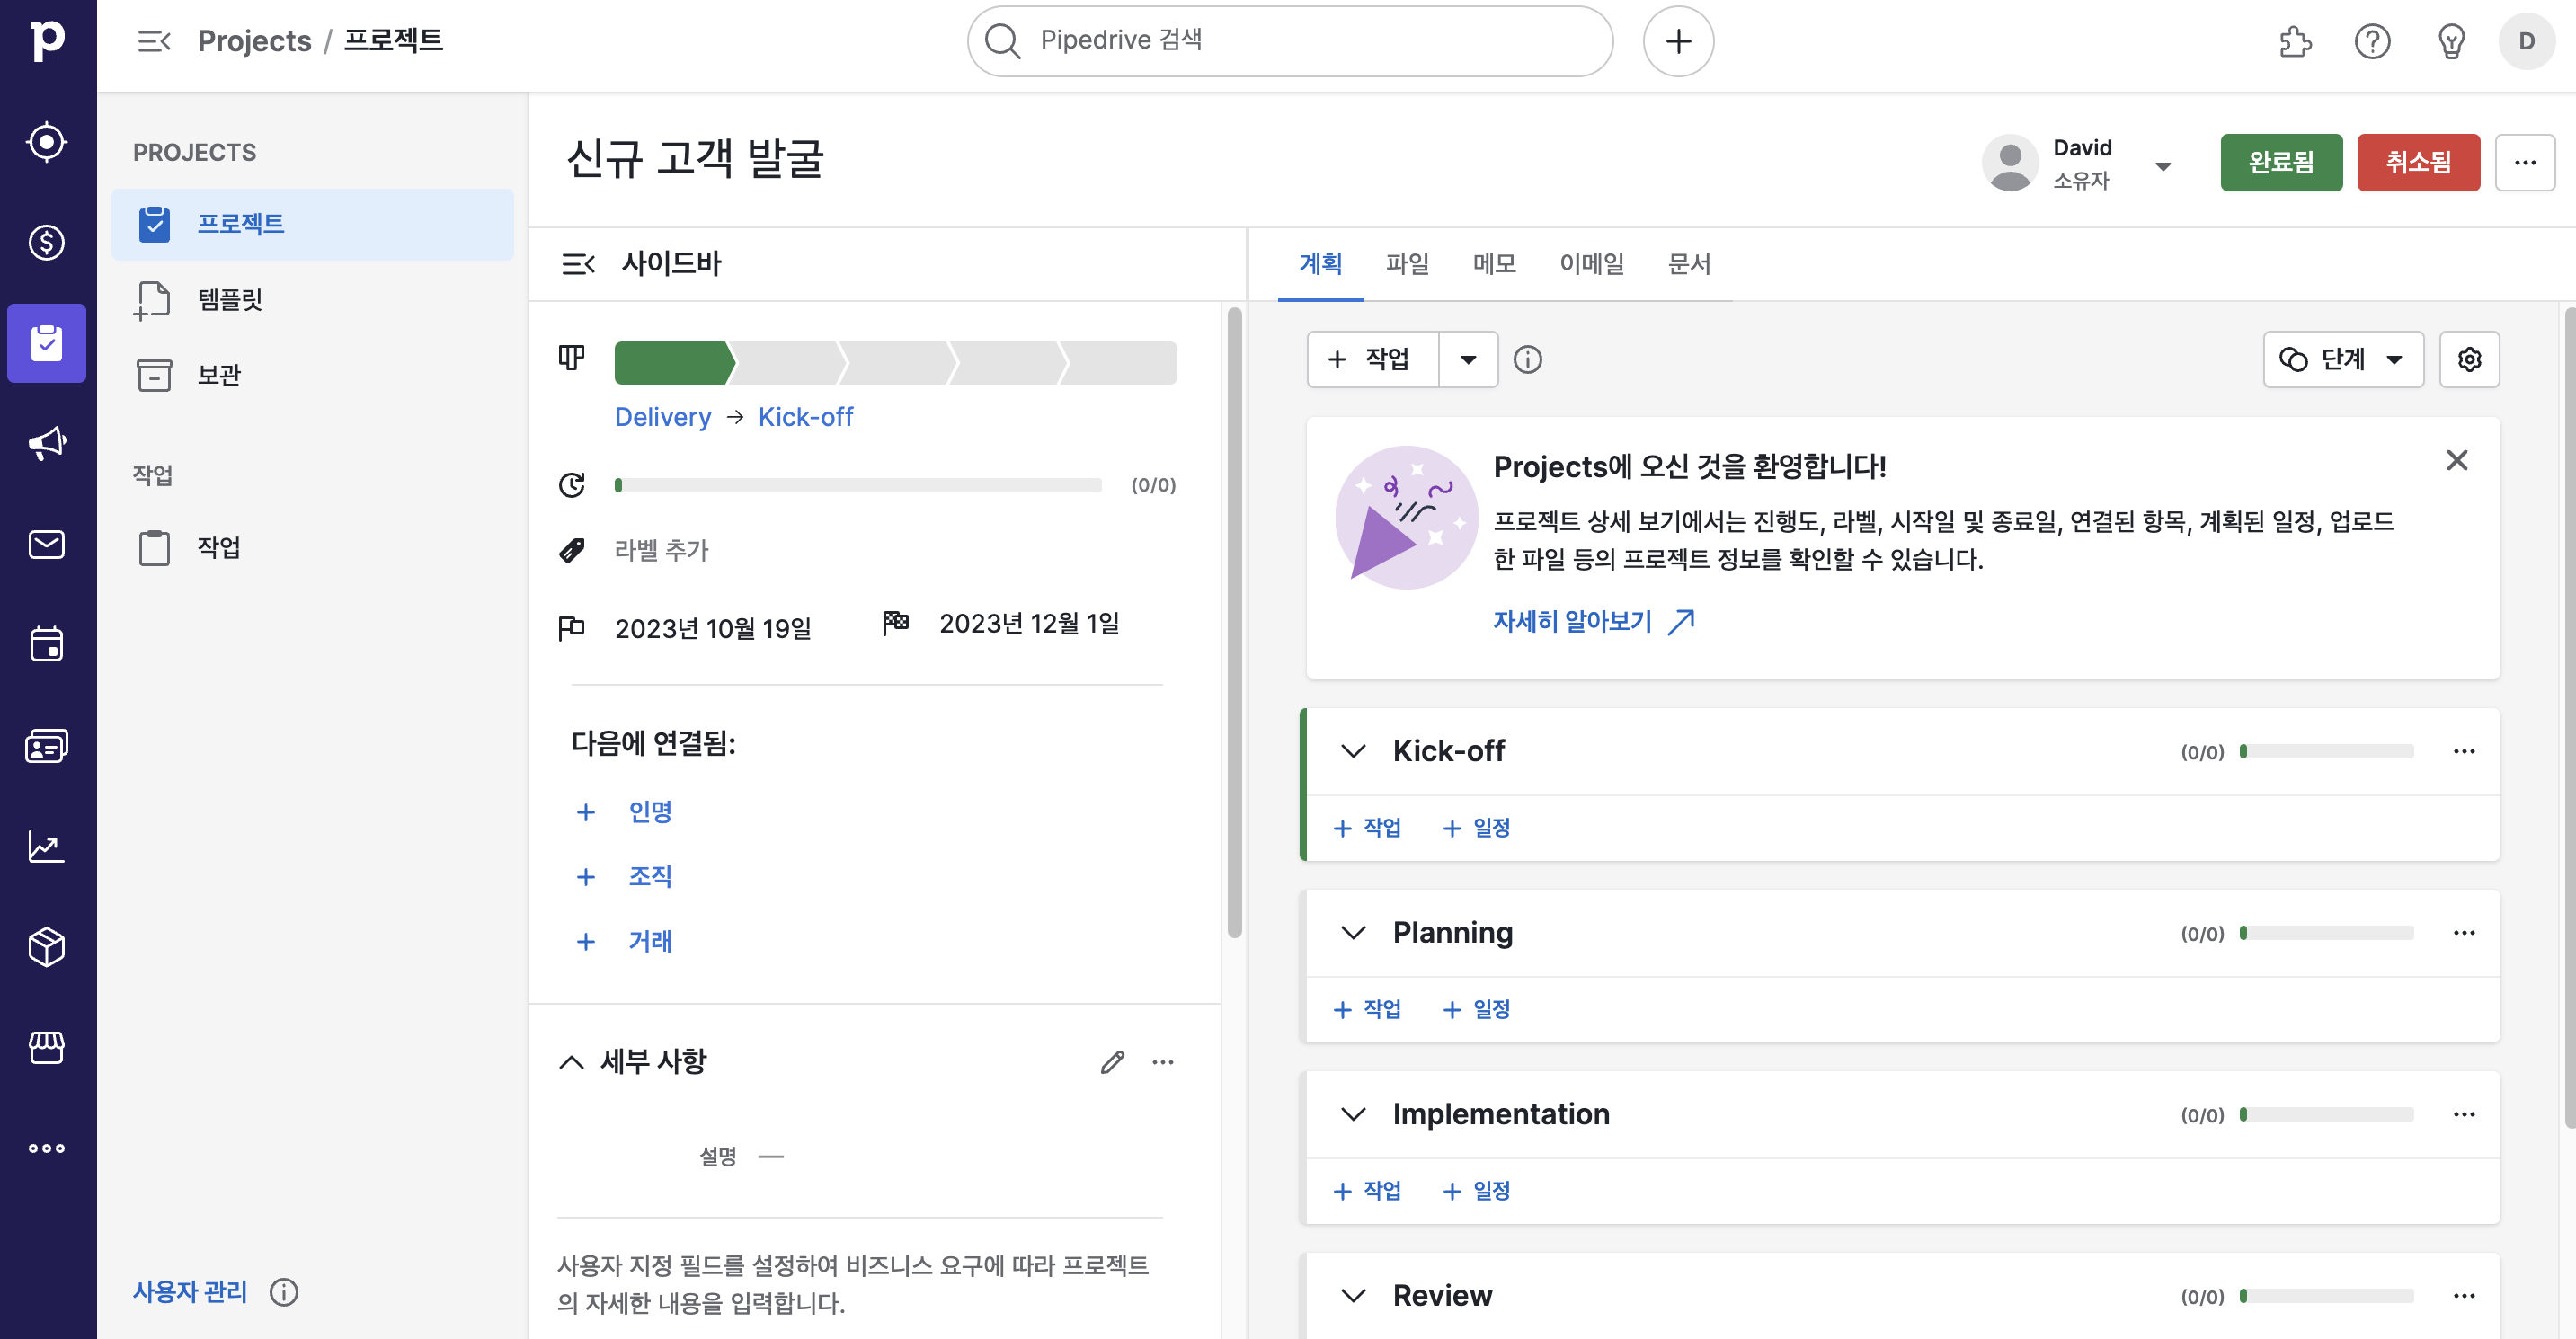Click the green Kick-off stage in phase bar
2576x1339 pixels.
[x=673, y=363]
